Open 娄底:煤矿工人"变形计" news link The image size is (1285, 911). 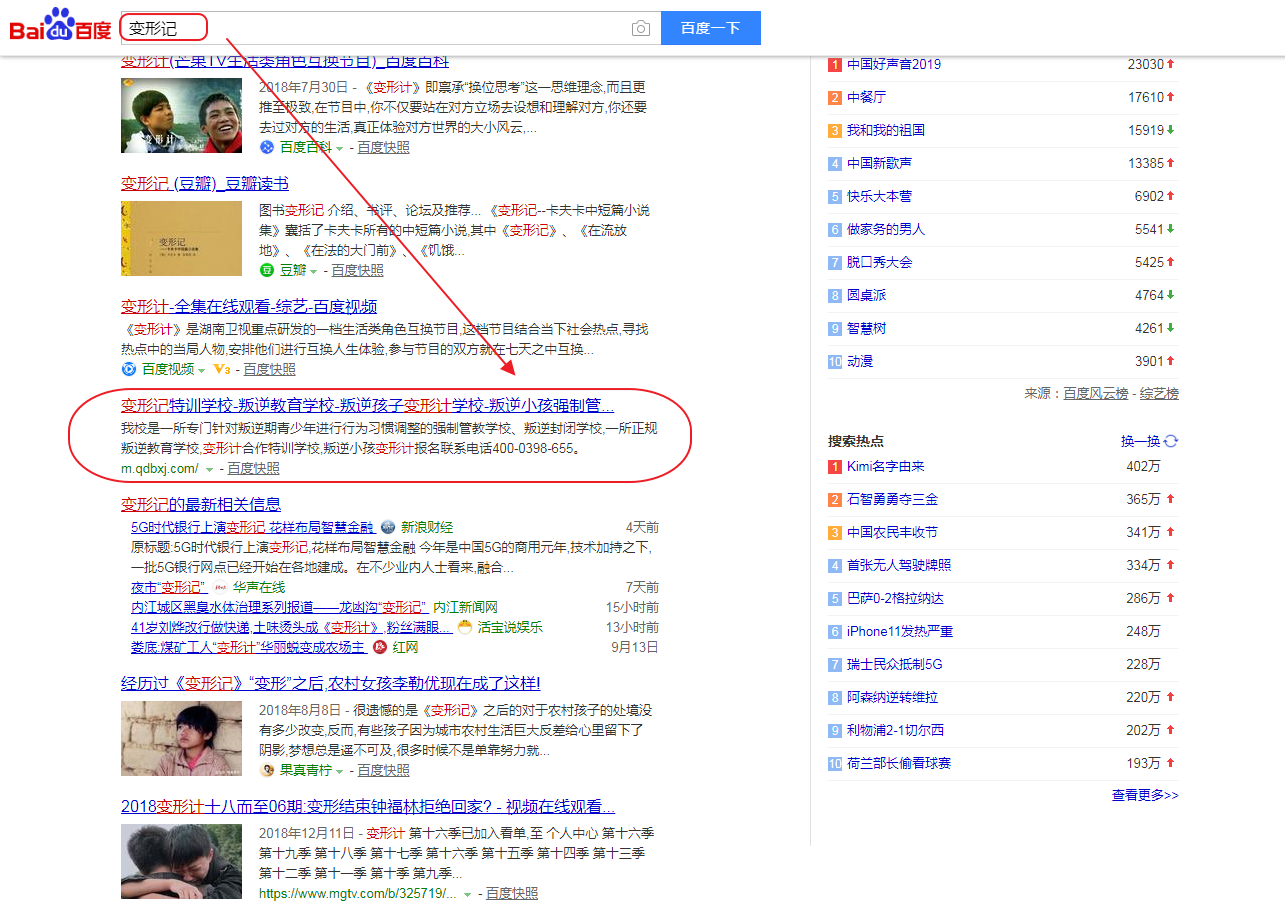click(248, 647)
